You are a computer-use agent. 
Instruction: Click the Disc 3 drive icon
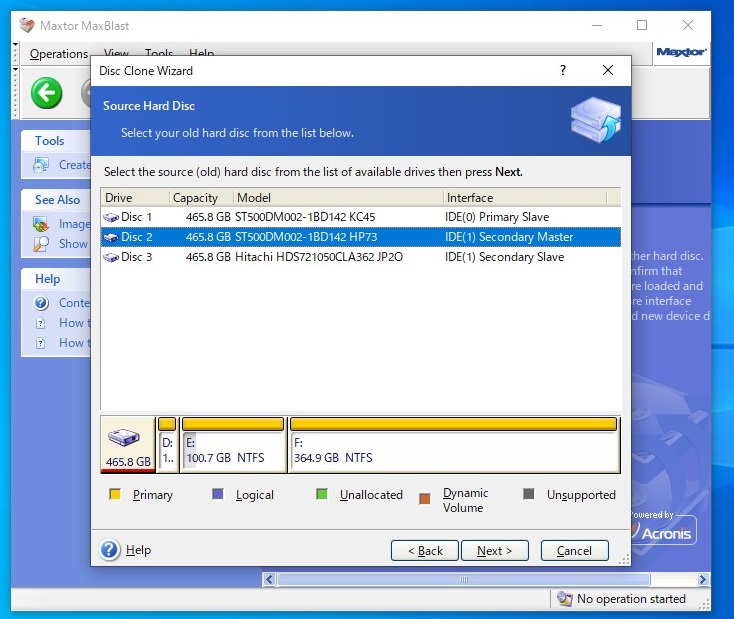(111, 258)
